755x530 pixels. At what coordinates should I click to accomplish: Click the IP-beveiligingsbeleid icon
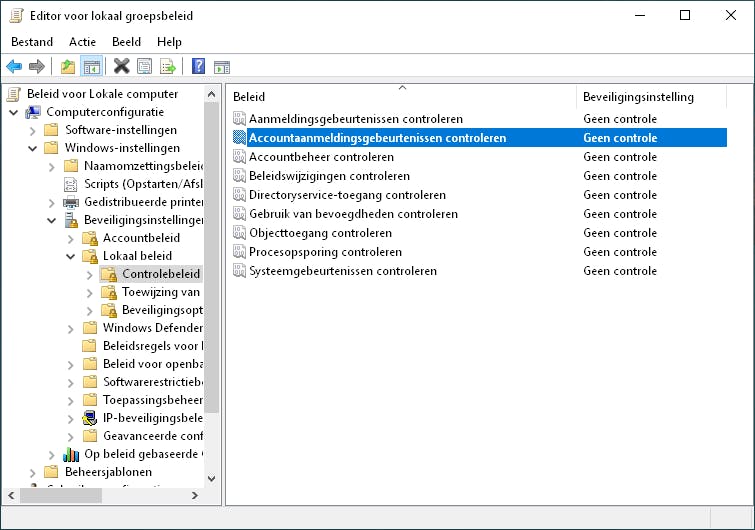(x=90, y=418)
